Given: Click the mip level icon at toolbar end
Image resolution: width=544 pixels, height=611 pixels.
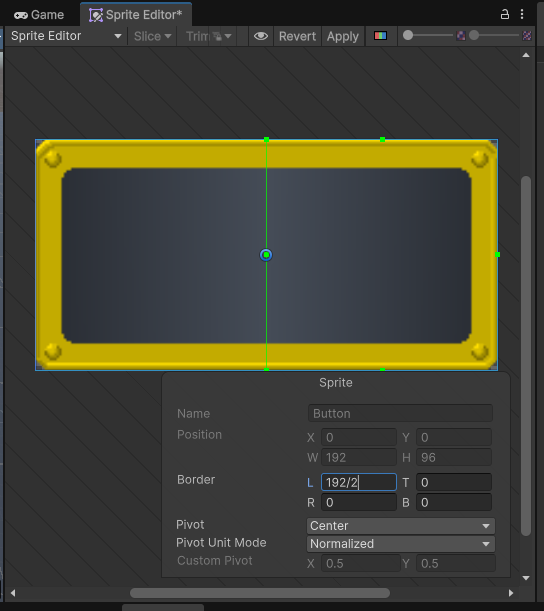Looking at the screenshot, I should [x=526, y=36].
